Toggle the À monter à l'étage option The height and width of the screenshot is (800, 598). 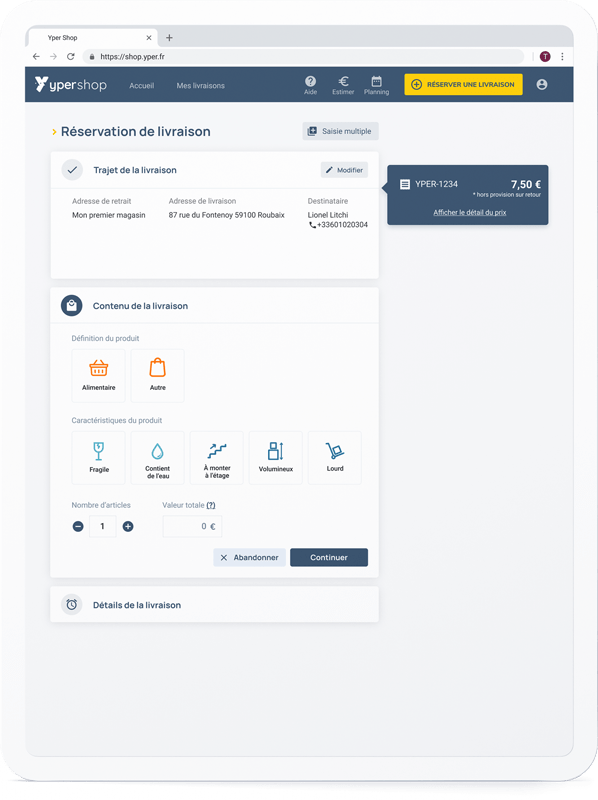pyautogui.click(x=217, y=458)
